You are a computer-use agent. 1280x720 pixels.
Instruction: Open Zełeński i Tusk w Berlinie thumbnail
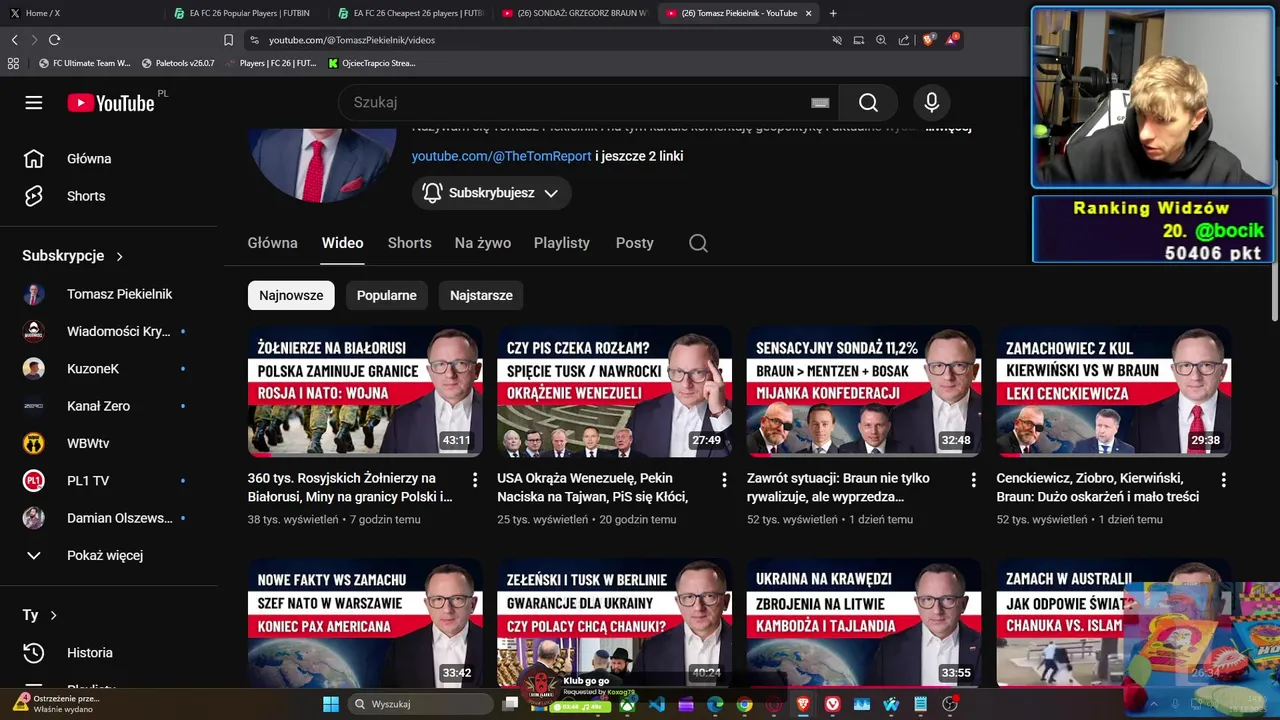[x=615, y=623]
